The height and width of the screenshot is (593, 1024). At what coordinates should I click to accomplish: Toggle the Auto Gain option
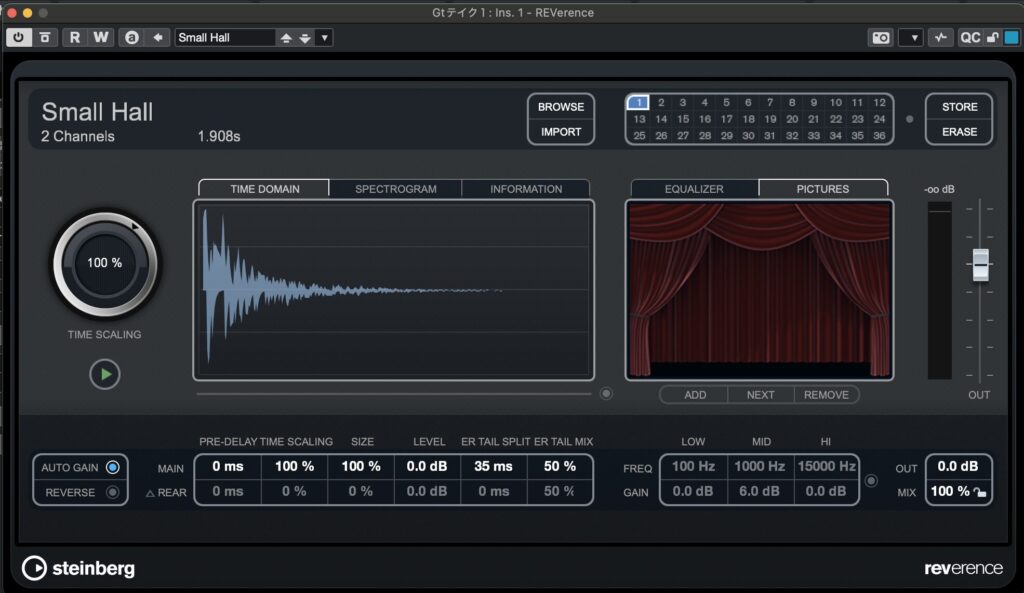[112, 467]
